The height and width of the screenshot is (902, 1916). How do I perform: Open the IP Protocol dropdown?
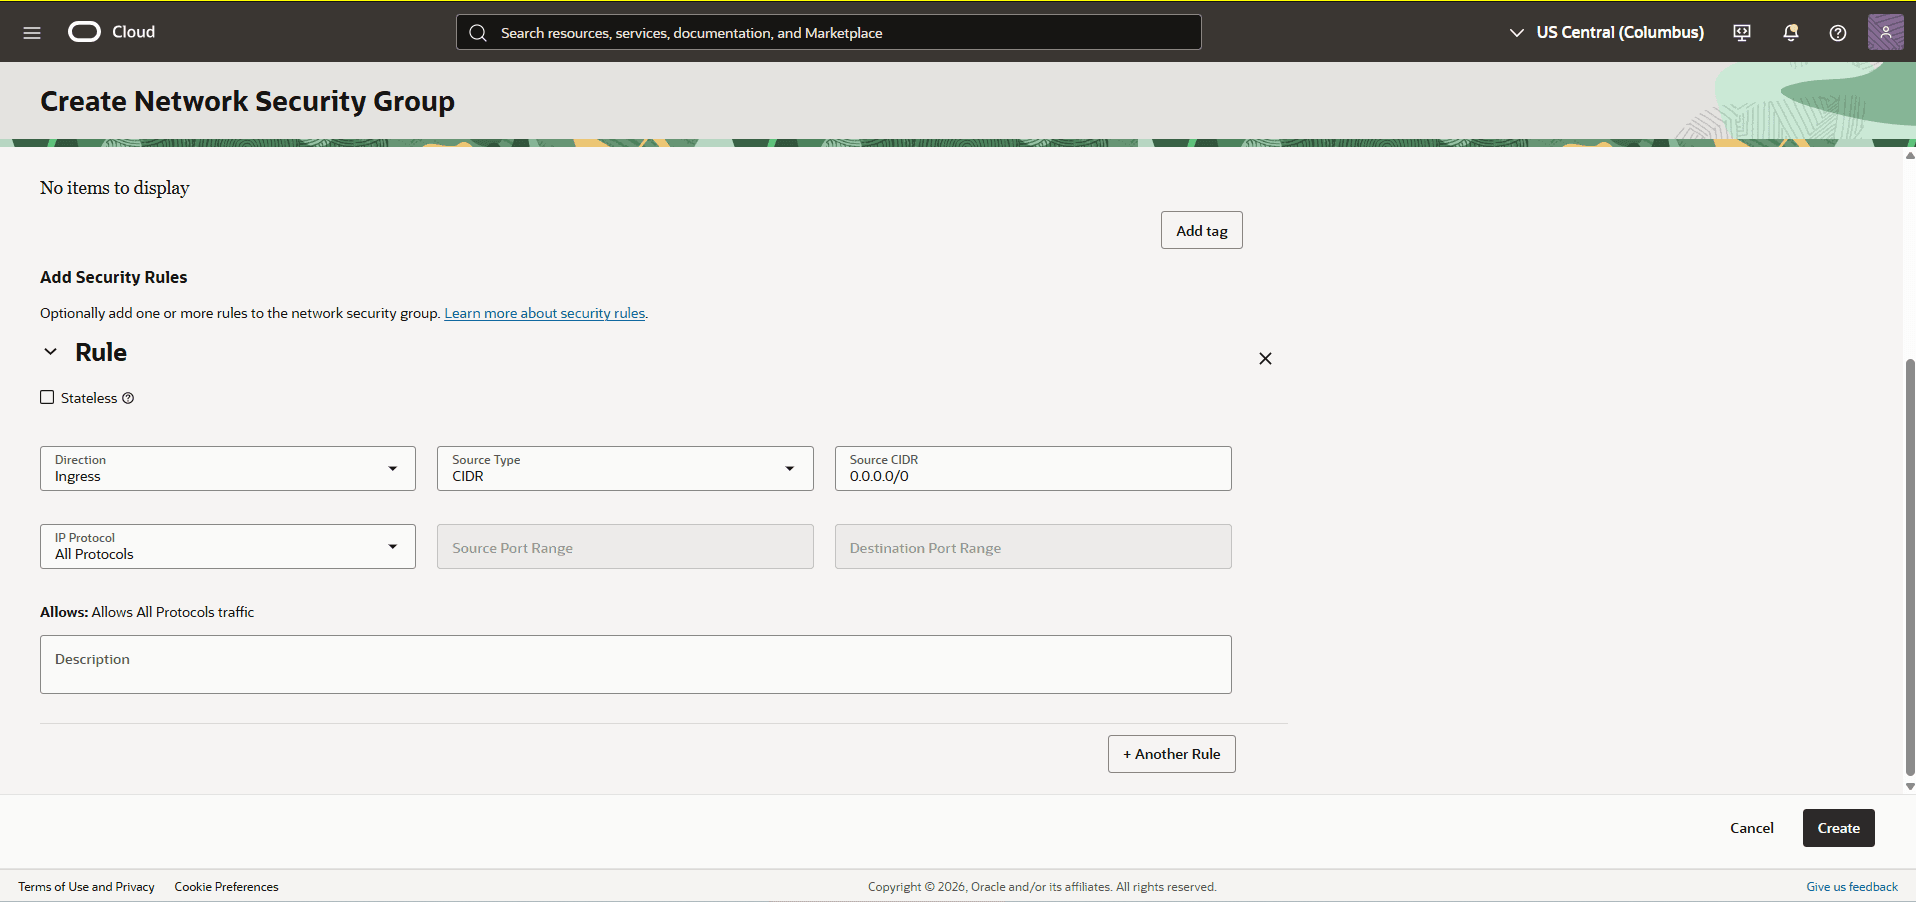[x=228, y=546]
